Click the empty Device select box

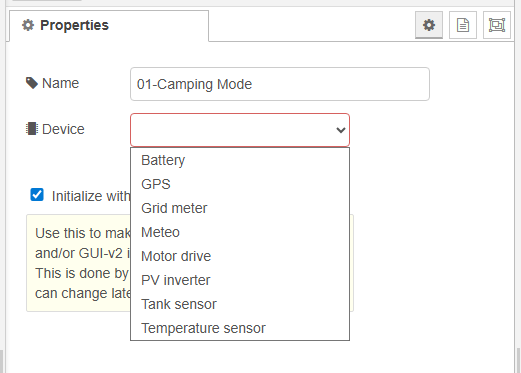pyautogui.click(x=240, y=130)
